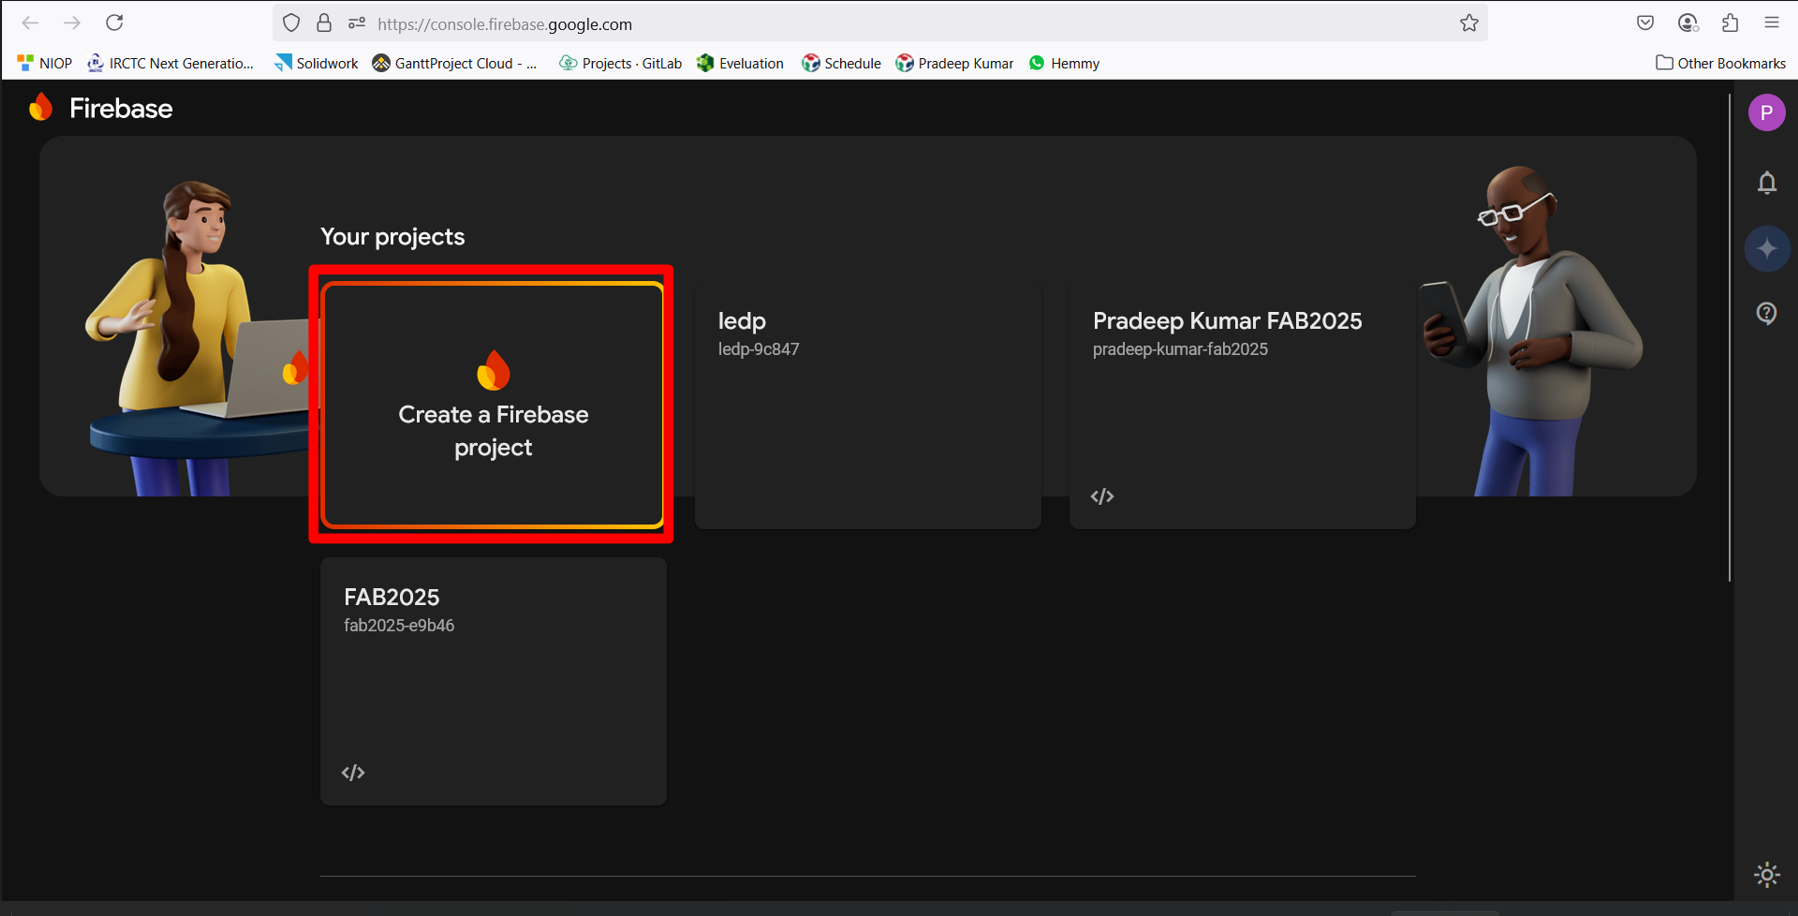Screen dimensions: 1798x916
Task: Click the project ID fab2025-e9b46
Action: tap(399, 625)
